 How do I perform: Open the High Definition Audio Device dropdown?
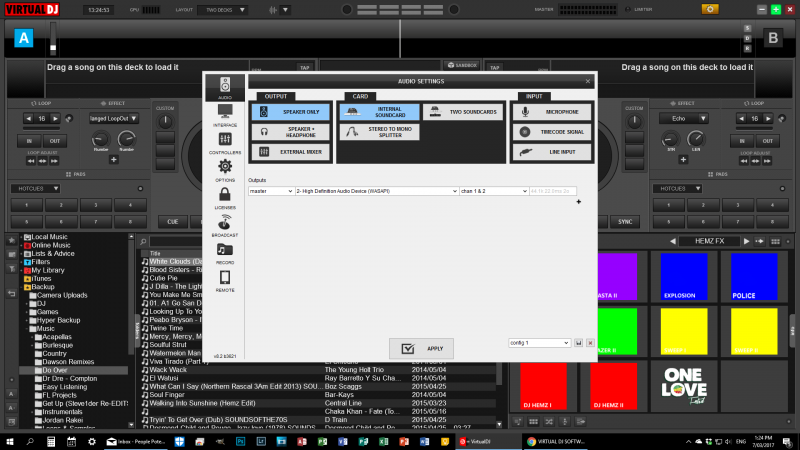point(377,191)
